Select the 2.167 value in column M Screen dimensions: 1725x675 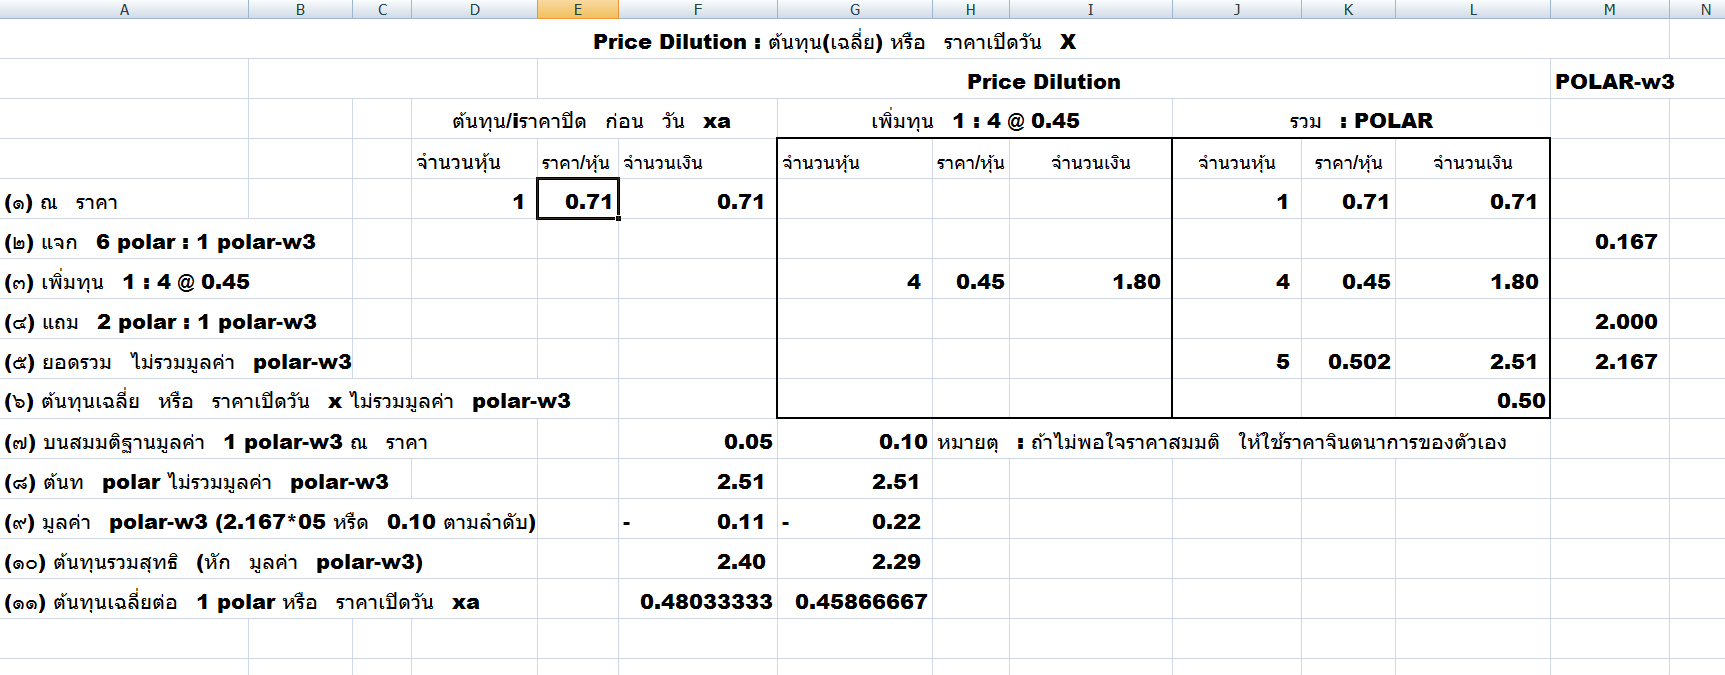coord(1626,362)
